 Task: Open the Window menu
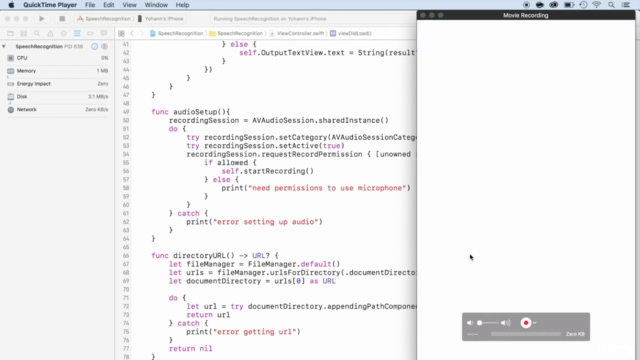click(x=156, y=5)
